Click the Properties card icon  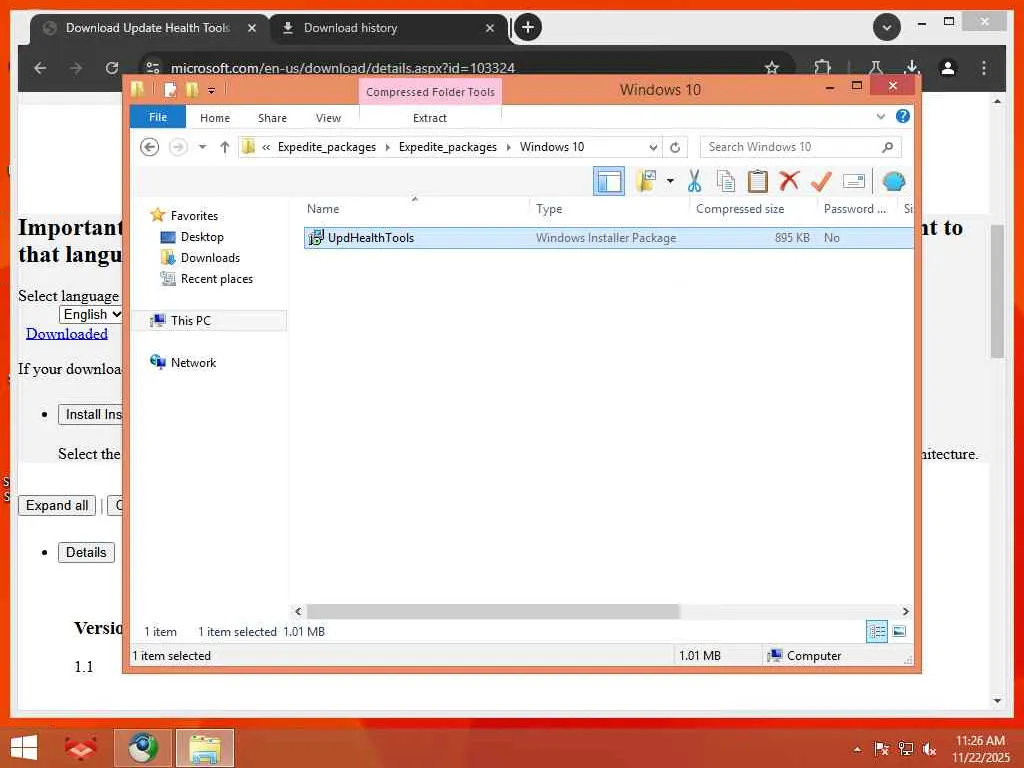click(854, 181)
